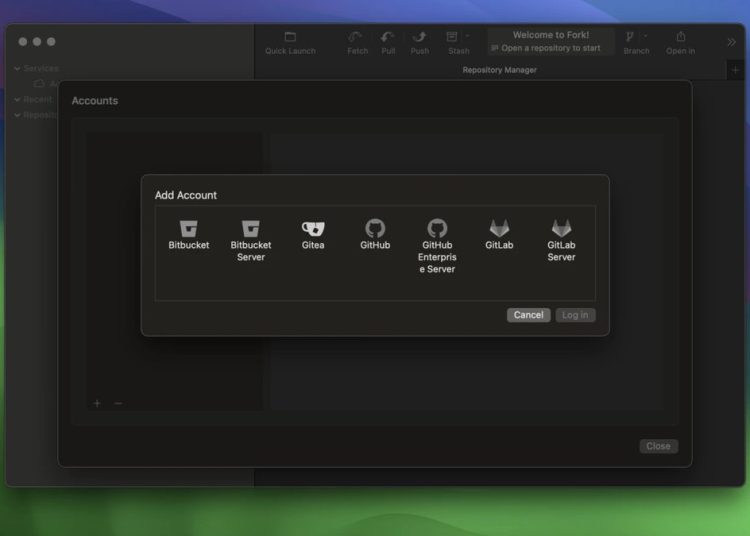
Task: Select GitHub Enterprise Server option
Action: tap(437, 246)
